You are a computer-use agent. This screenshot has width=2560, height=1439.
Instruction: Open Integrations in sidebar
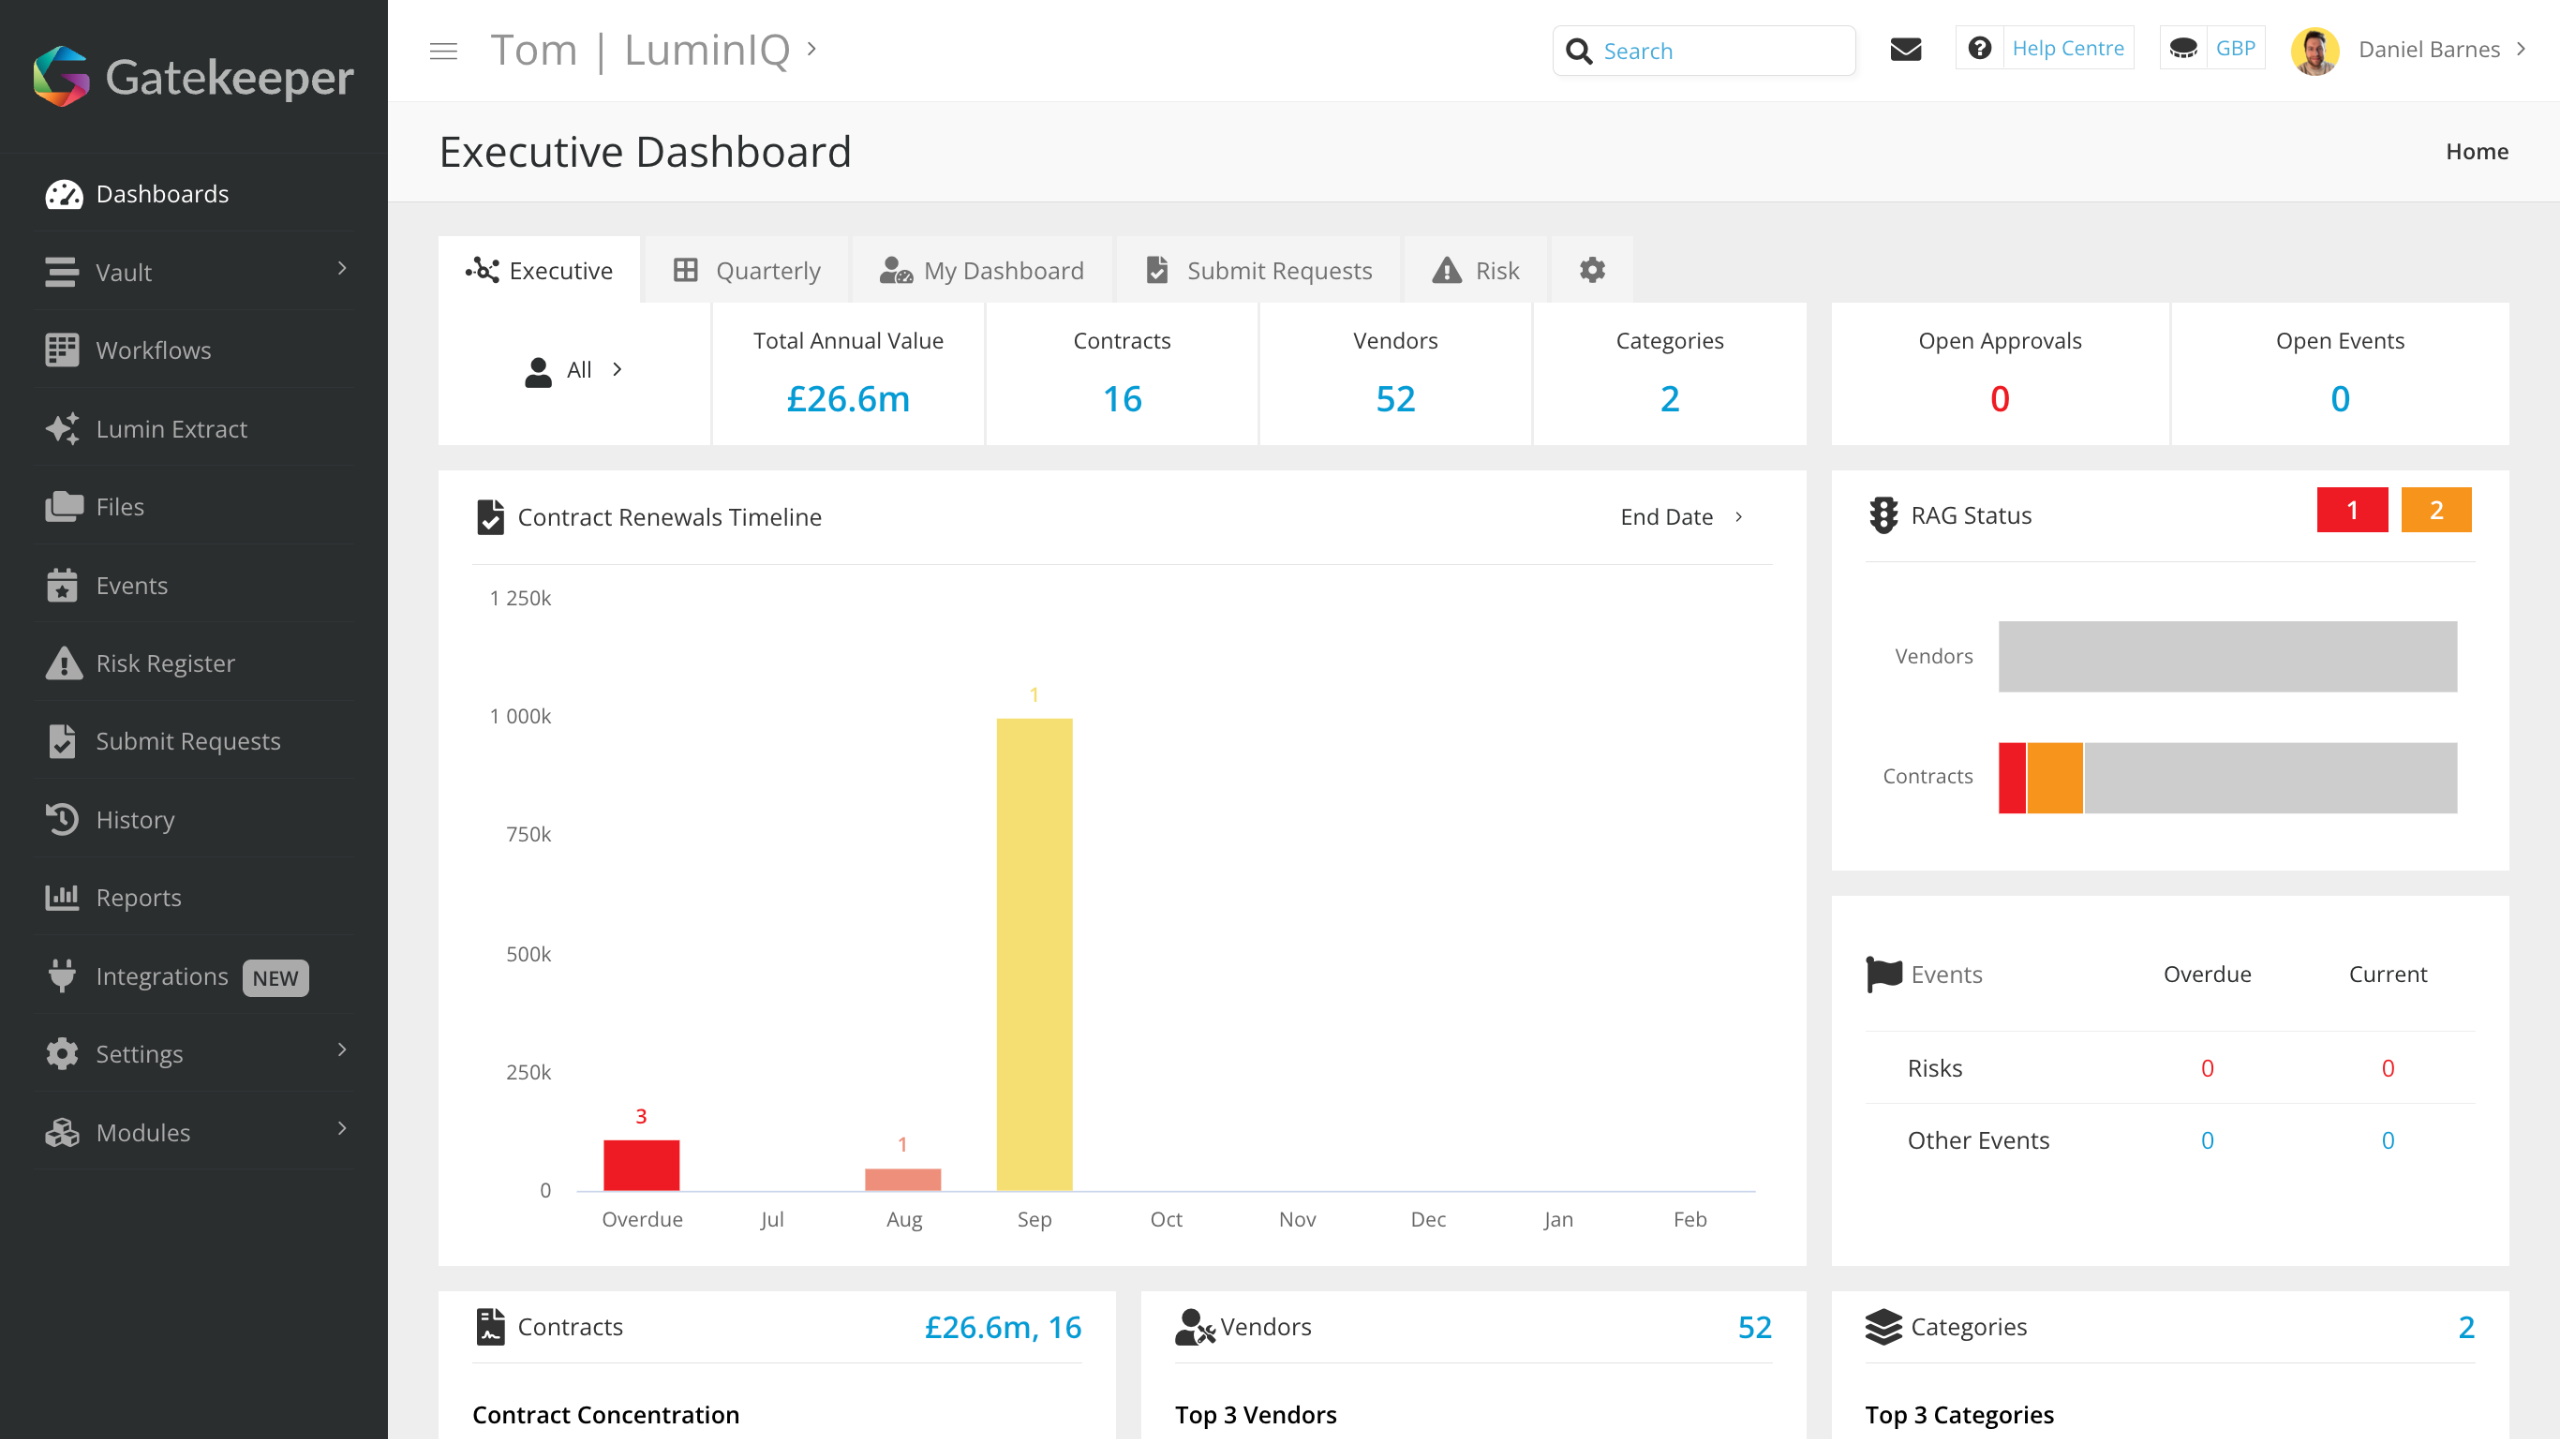pyautogui.click(x=162, y=976)
